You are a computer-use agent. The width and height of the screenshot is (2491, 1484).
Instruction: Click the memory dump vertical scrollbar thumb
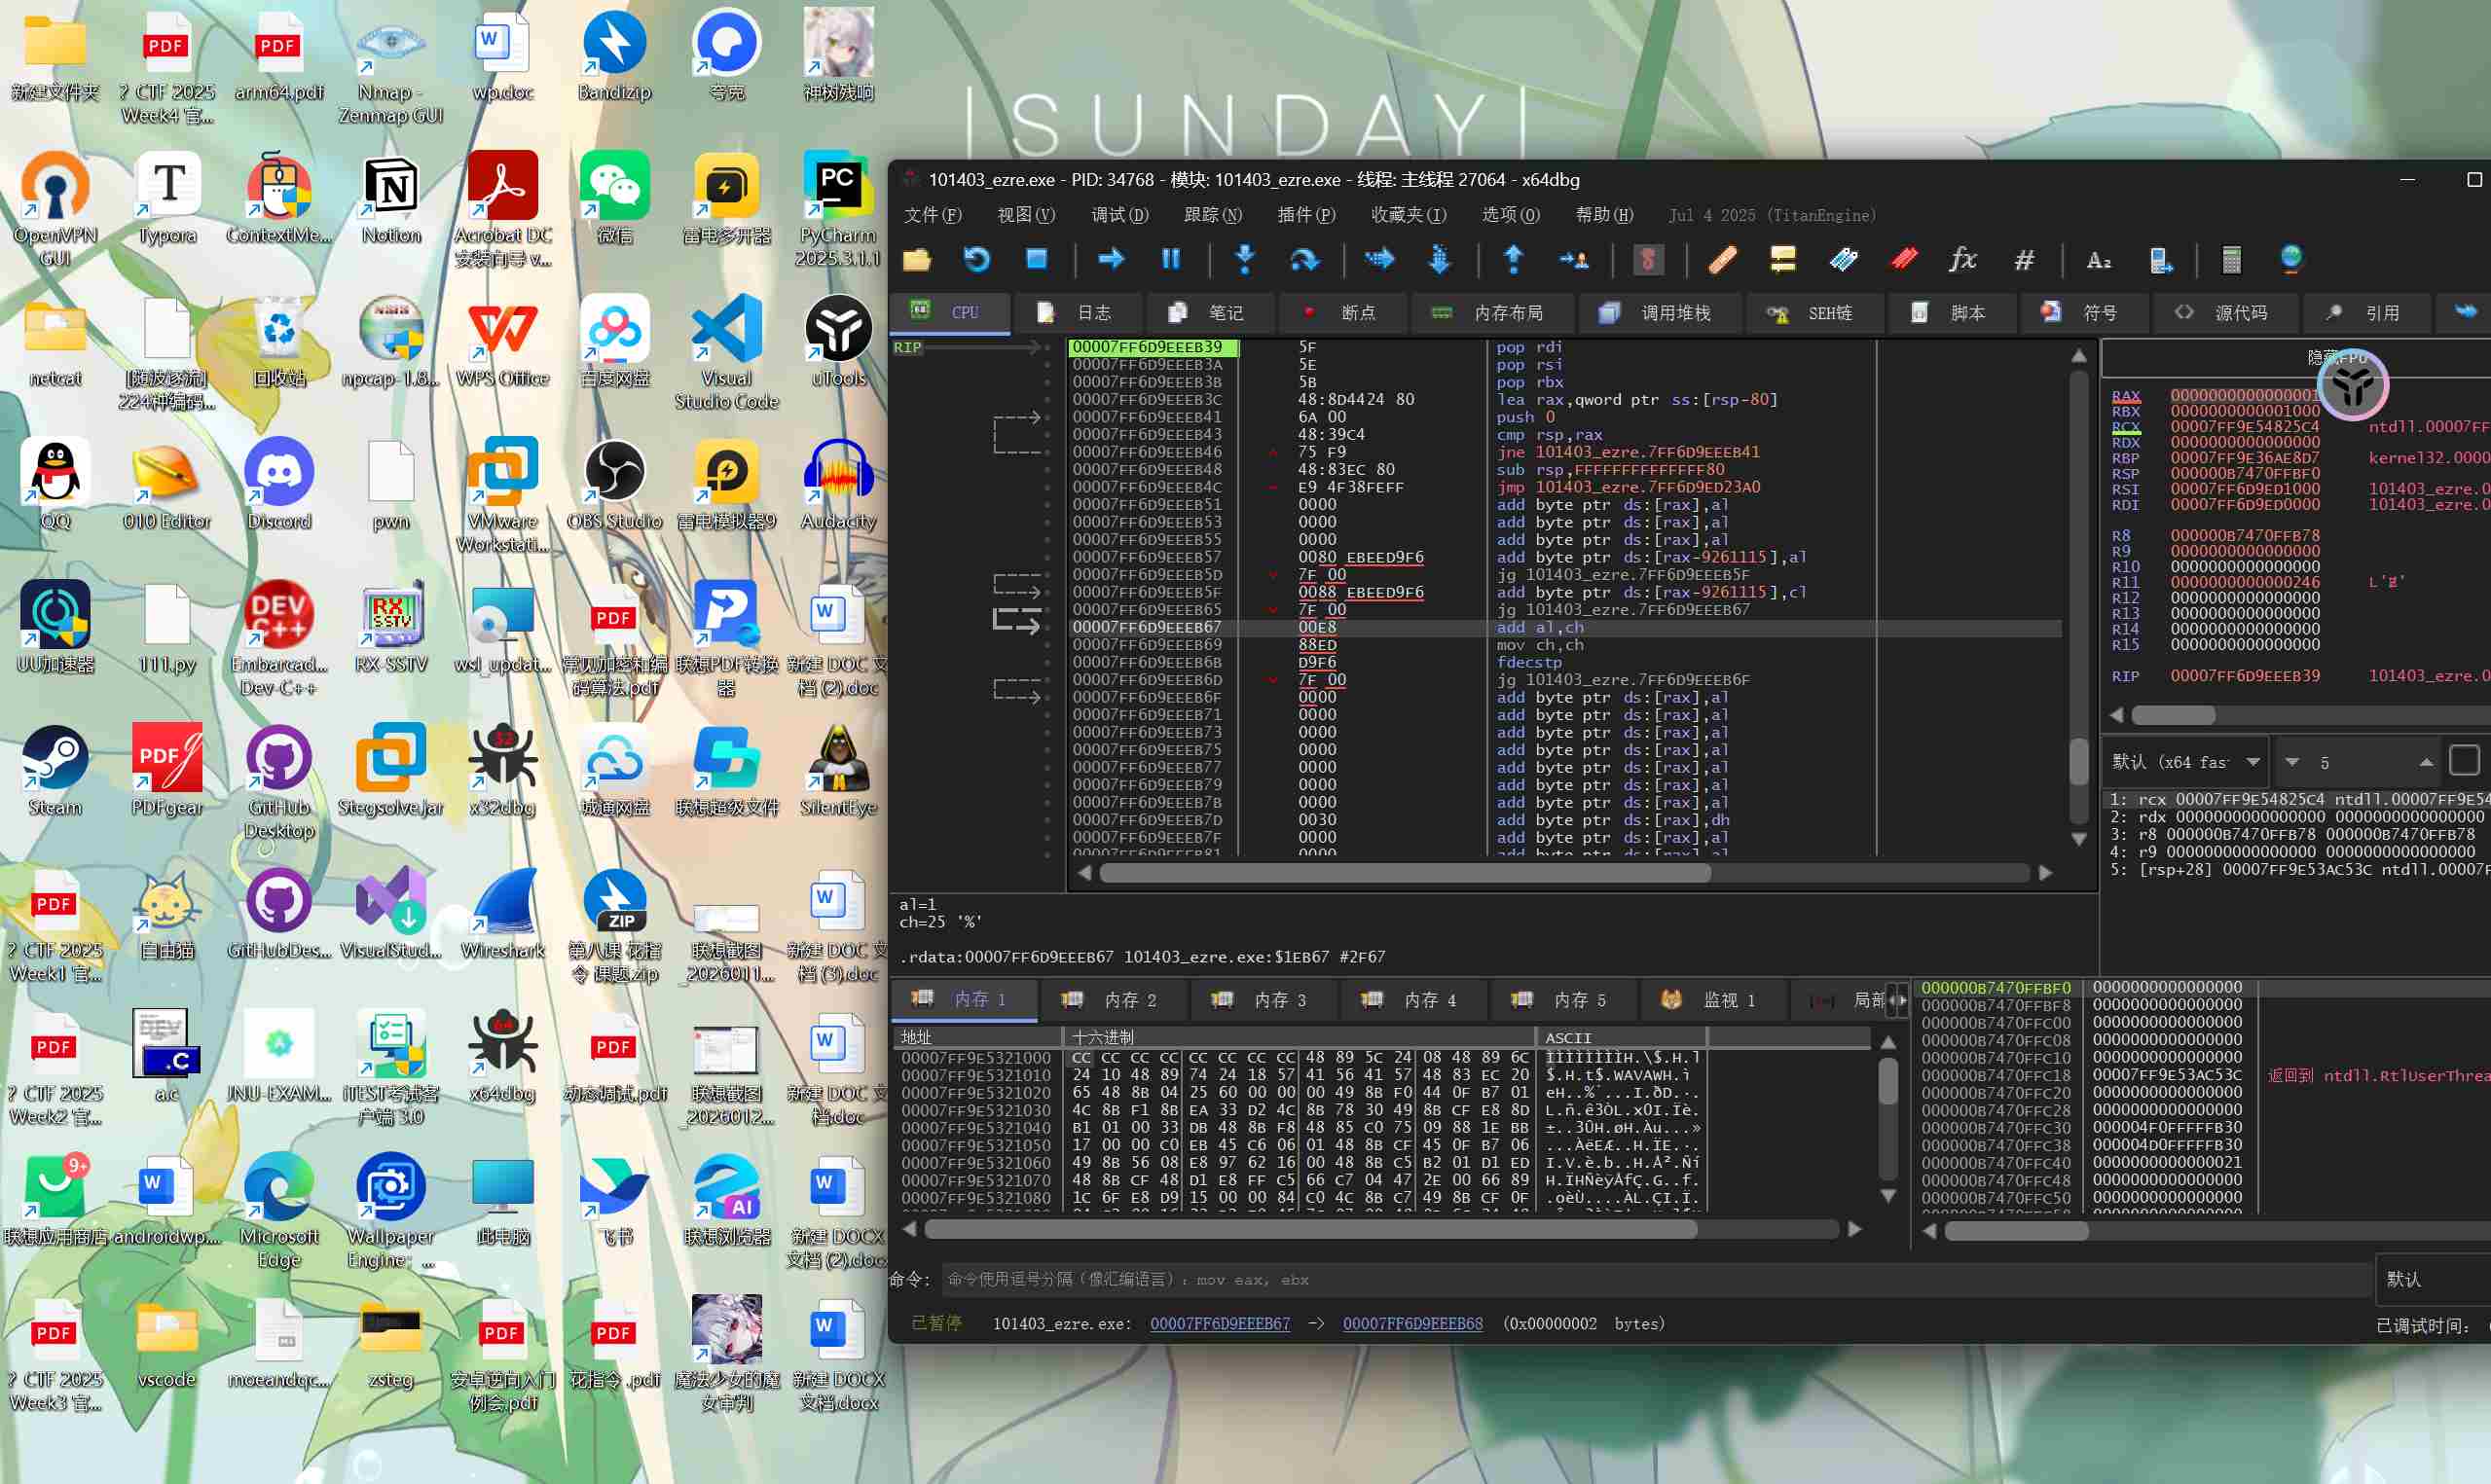click(1888, 1081)
